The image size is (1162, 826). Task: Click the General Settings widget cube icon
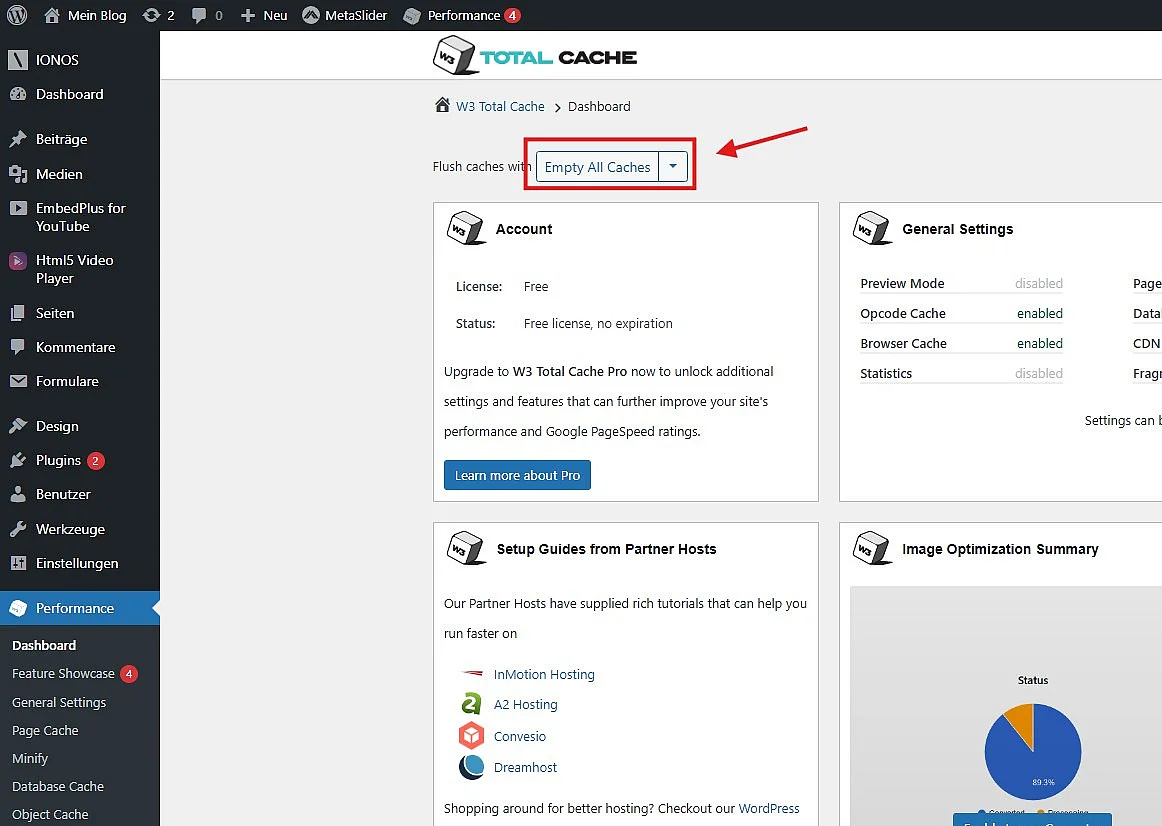[872, 228]
